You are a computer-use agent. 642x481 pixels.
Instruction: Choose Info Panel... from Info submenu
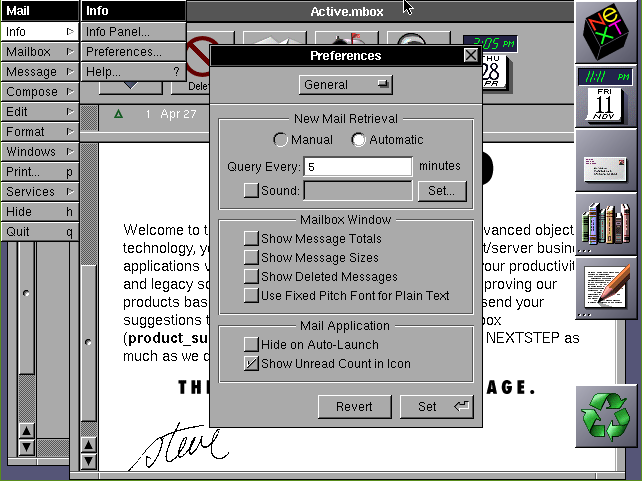click(133, 32)
